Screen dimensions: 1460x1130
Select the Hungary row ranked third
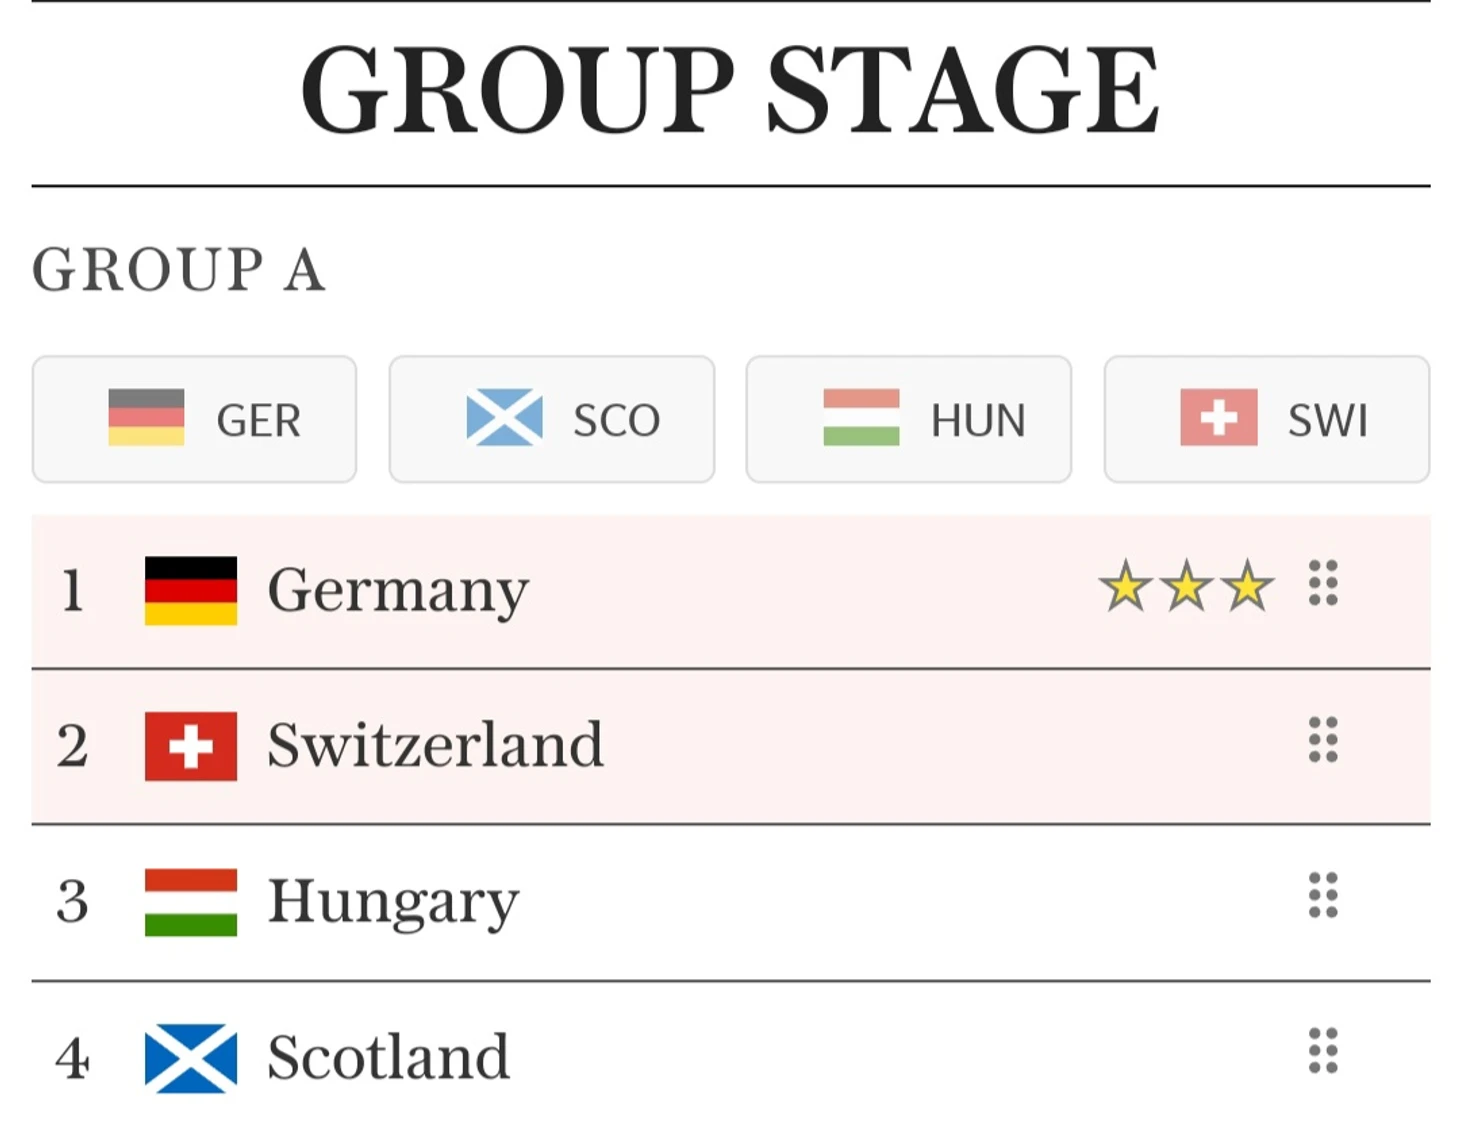pyautogui.click(x=731, y=903)
